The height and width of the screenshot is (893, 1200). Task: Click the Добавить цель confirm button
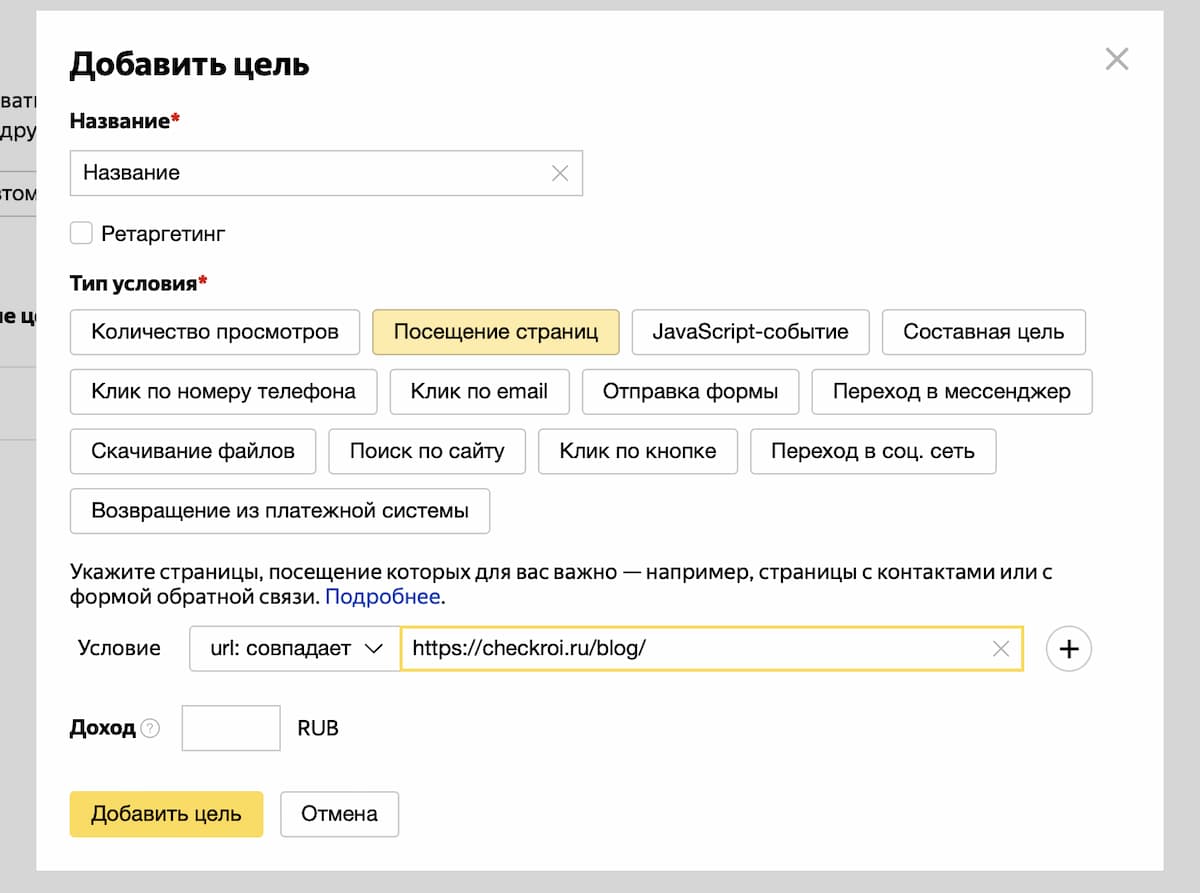point(166,814)
